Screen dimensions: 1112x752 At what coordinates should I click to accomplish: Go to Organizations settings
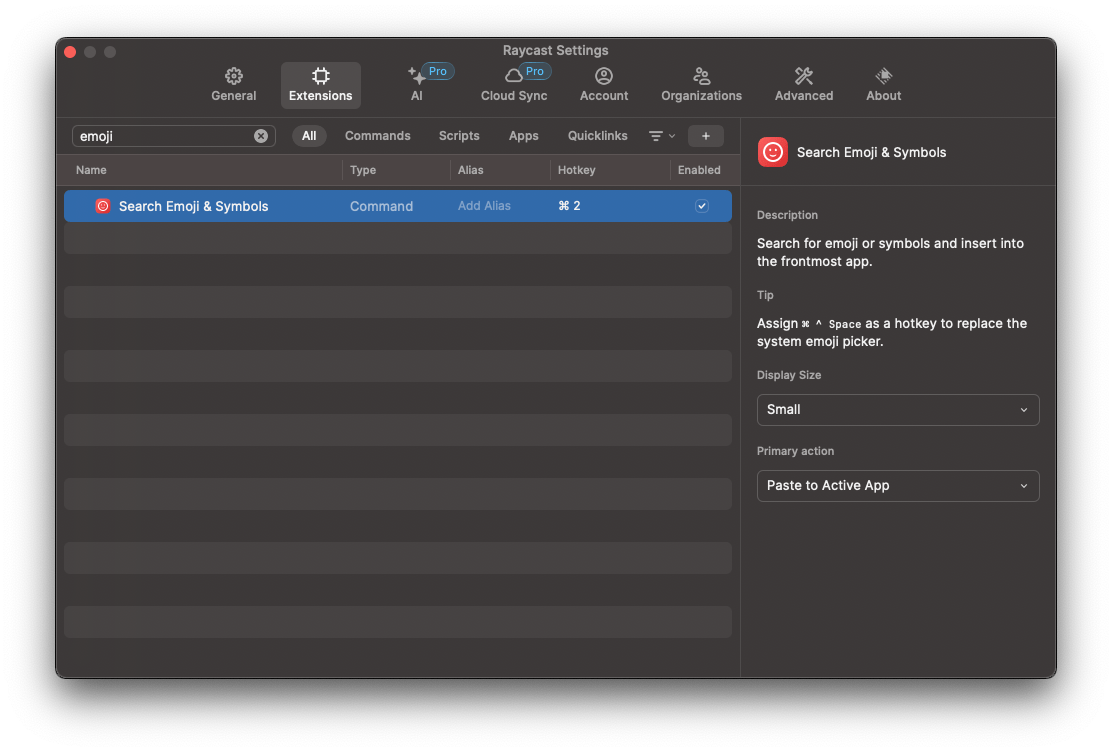coord(701,85)
